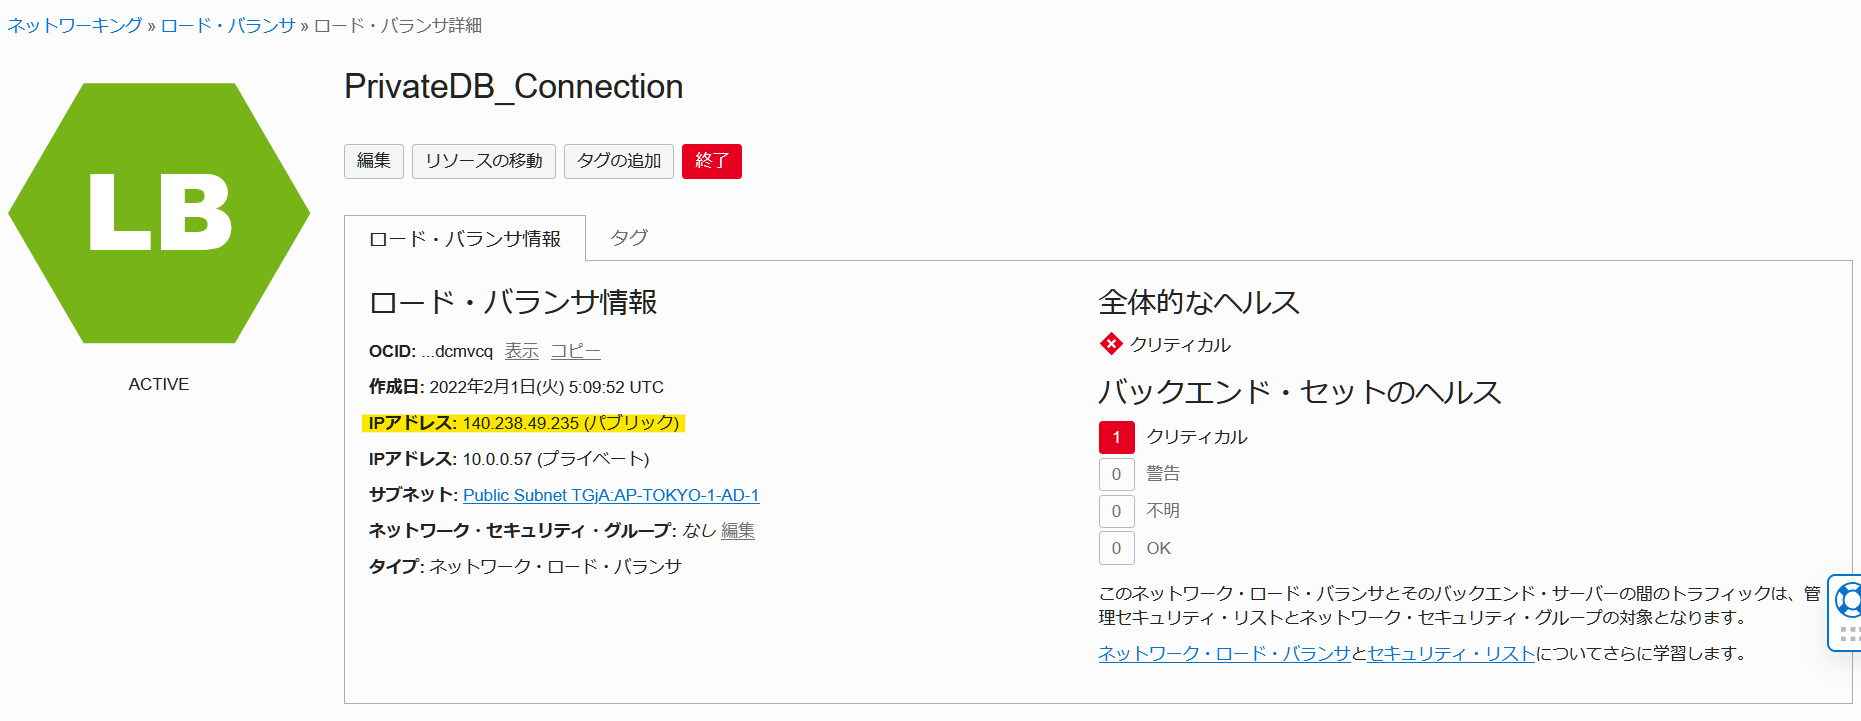Show the full OCID via 表示 link
Screen dimensions: 1861x721
[x=521, y=351]
